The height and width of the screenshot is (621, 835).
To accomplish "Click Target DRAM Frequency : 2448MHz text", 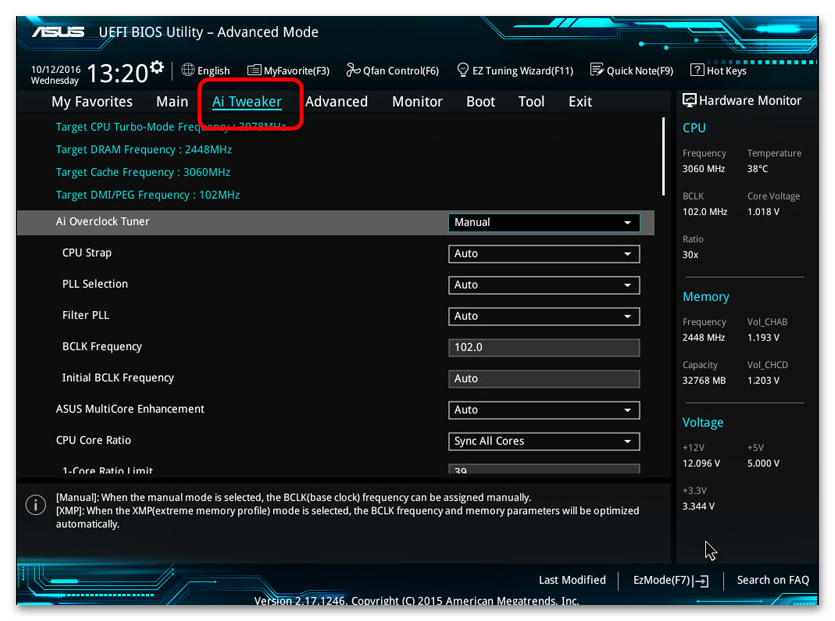I will pyautogui.click(x=144, y=150).
